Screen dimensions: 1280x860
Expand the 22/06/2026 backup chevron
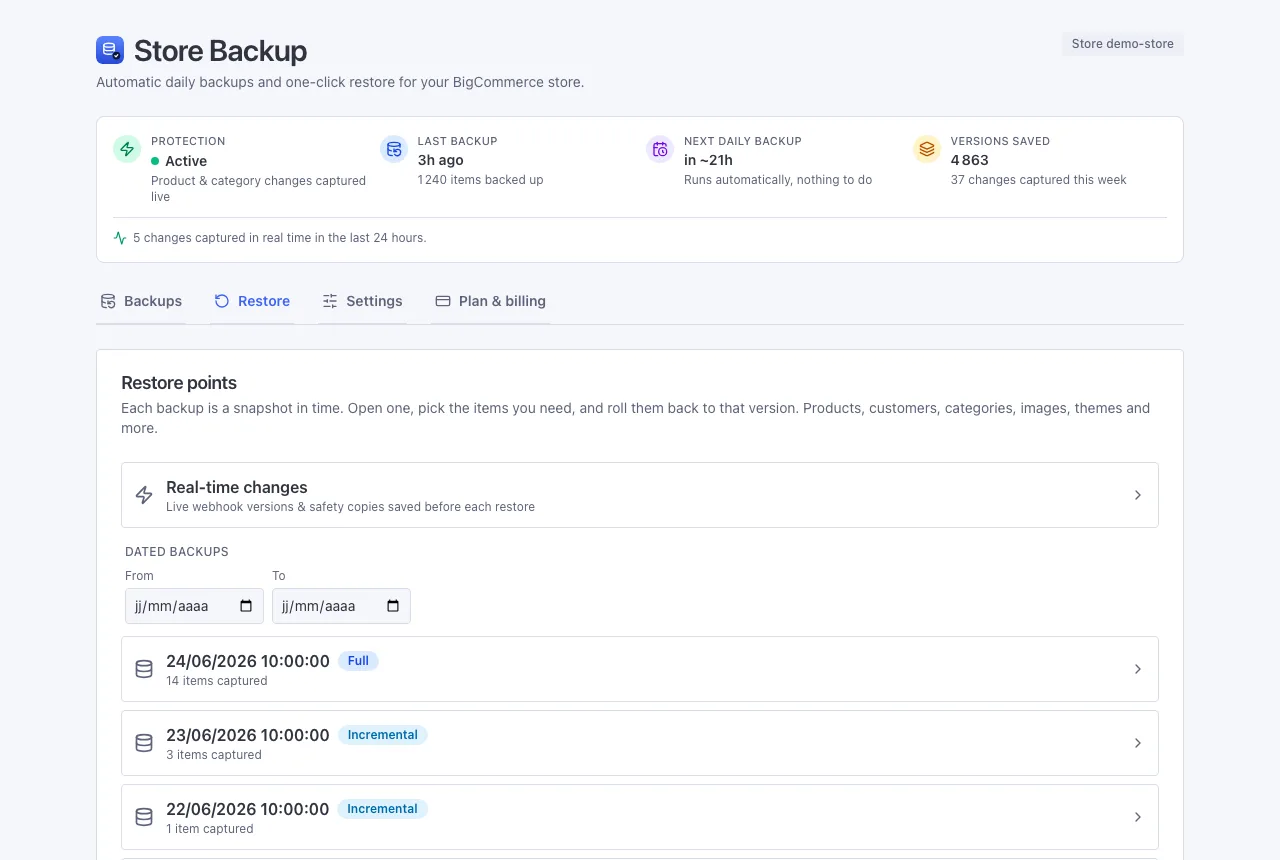[1138, 817]
